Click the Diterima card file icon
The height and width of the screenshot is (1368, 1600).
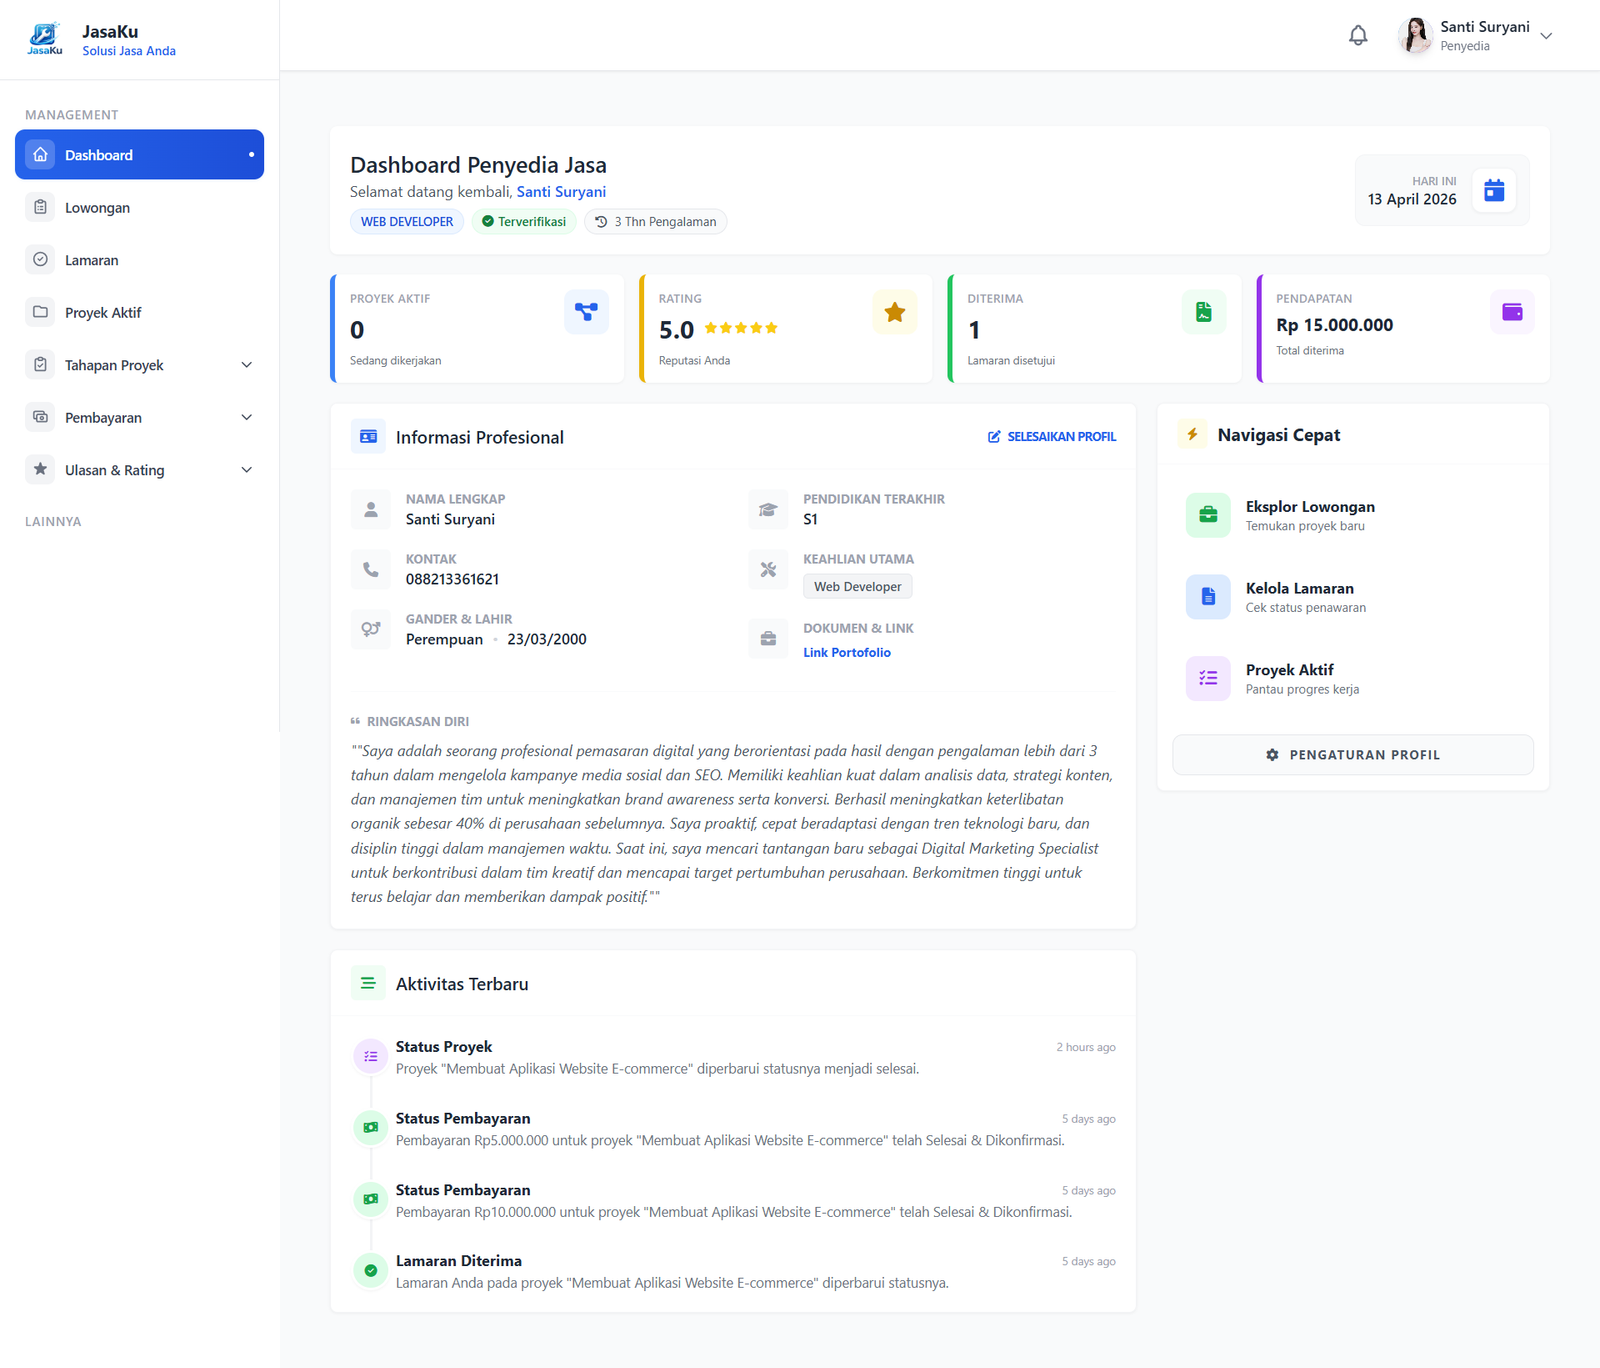tap(1204, 312)
